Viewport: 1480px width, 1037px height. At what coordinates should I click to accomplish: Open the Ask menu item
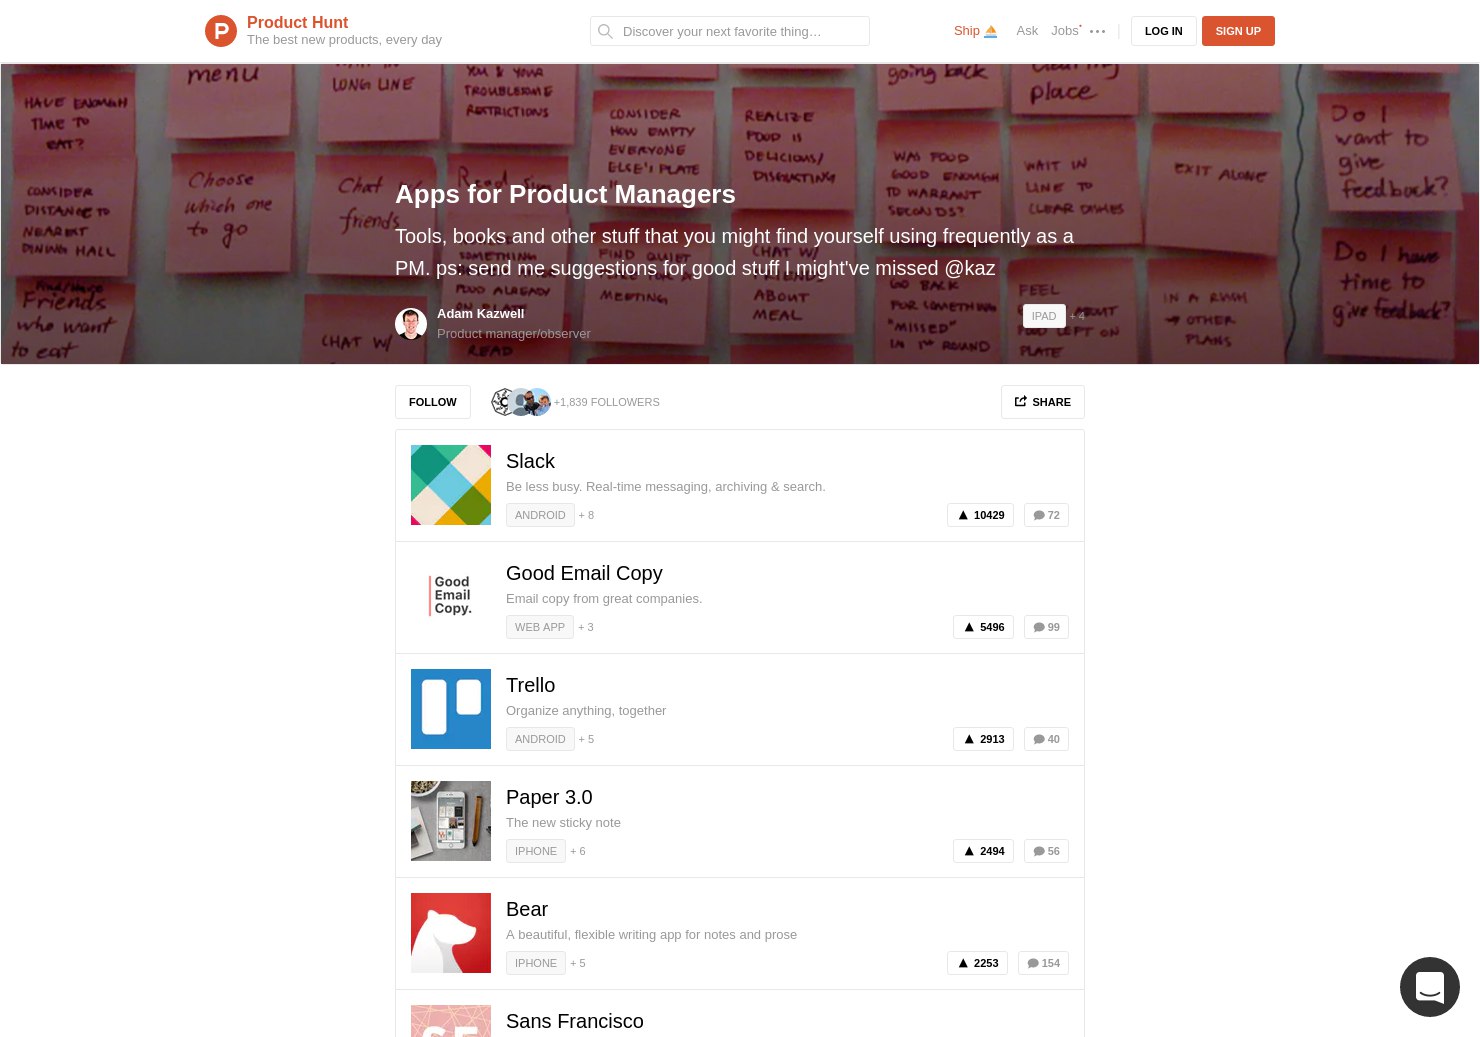[1027, 31]
